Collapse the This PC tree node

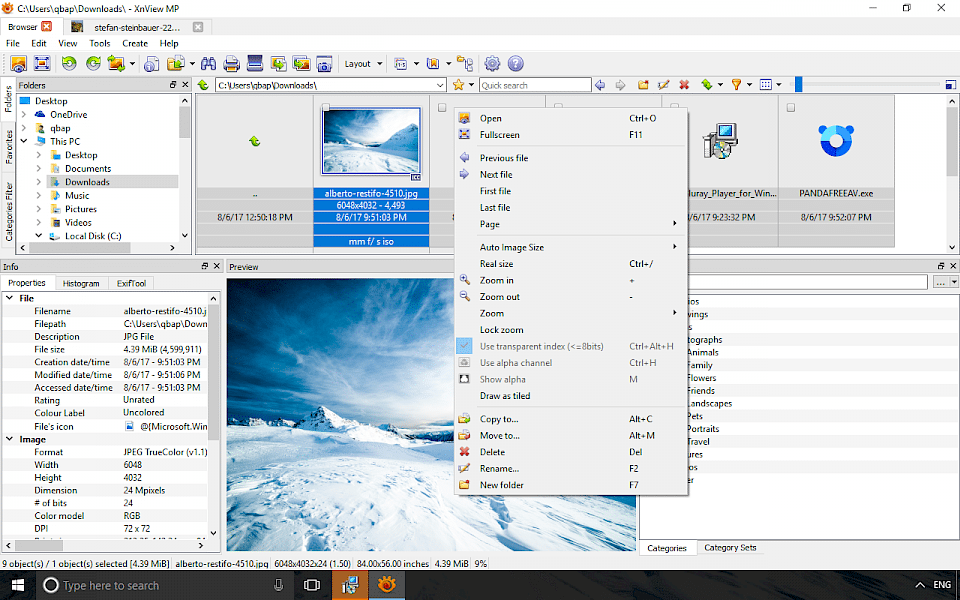24,141
